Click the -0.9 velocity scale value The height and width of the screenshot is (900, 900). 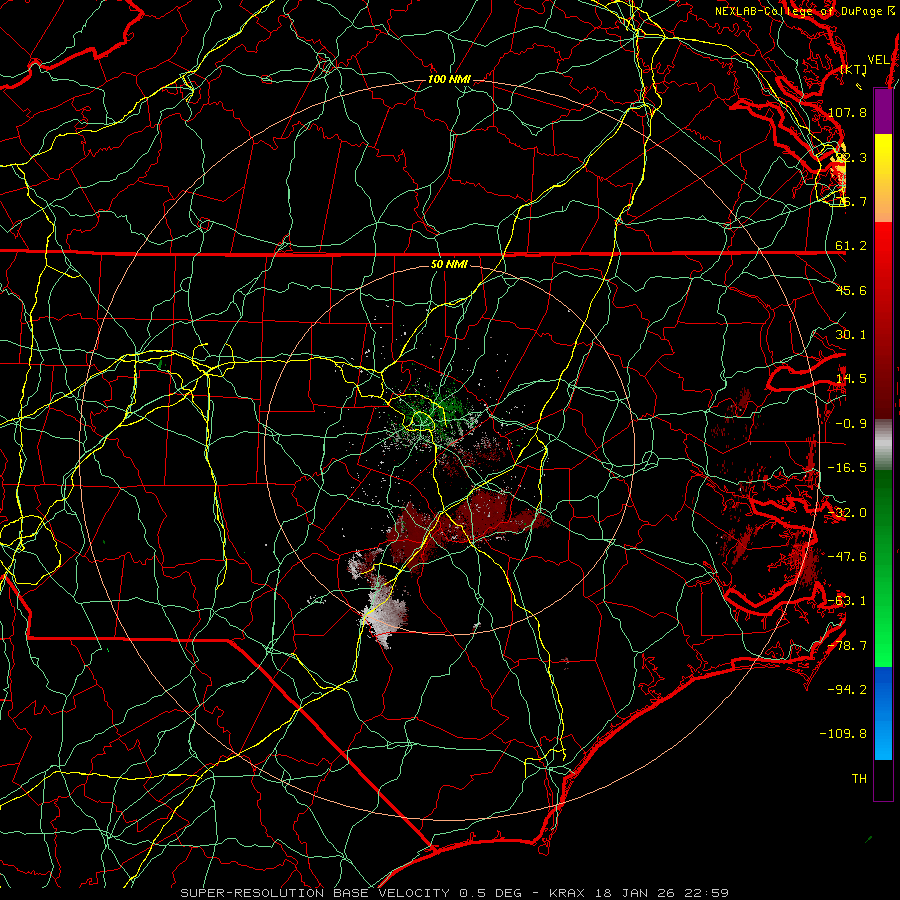click(x=851, y=424)
